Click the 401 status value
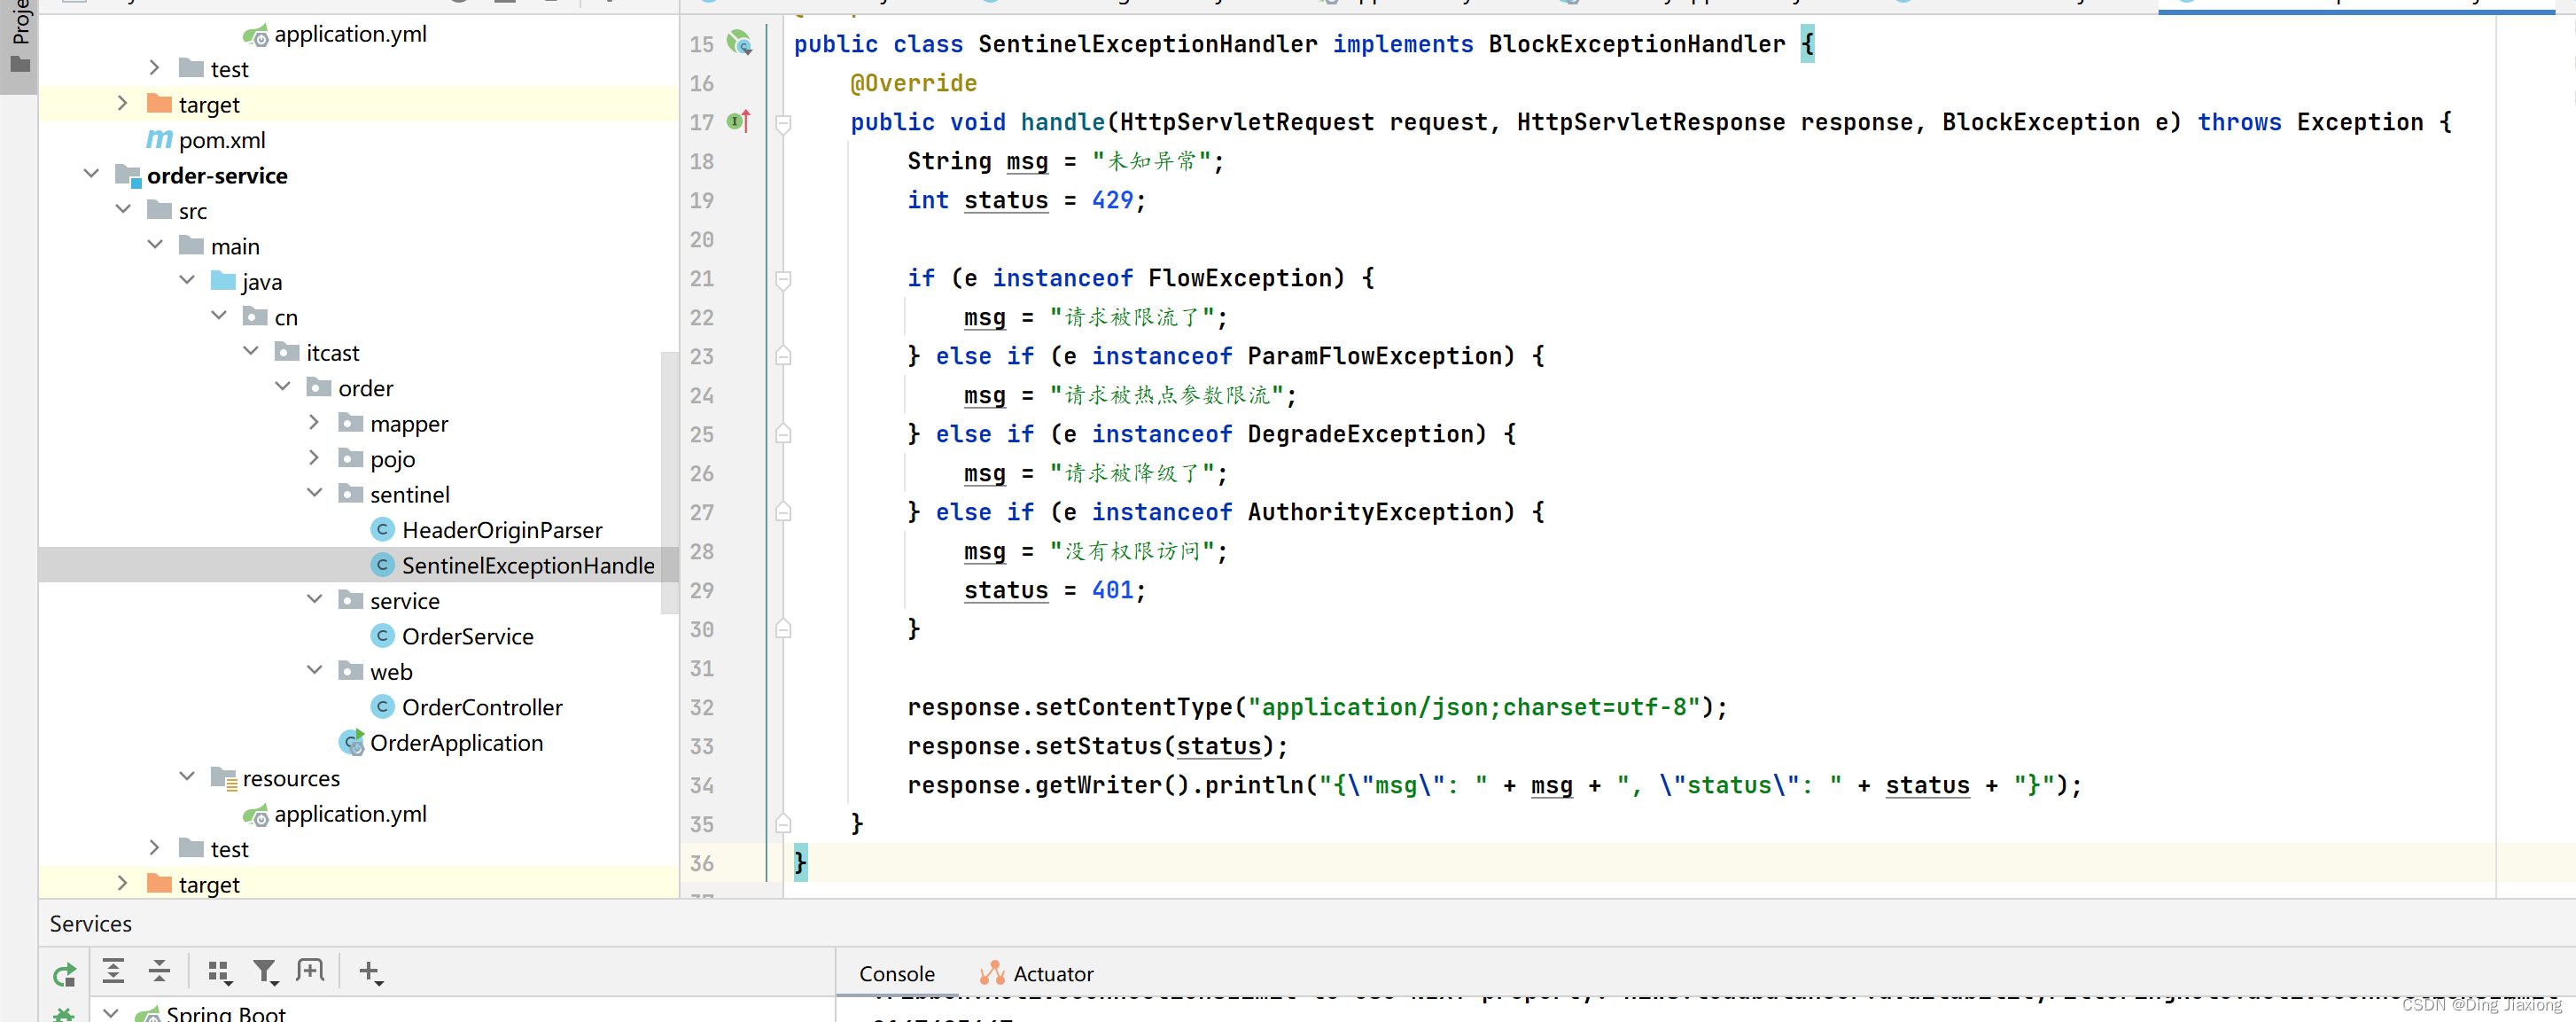Image resolution: width=2576 pixels, height=1022 pixels. pyautogui.click(x=1112, y=590)
